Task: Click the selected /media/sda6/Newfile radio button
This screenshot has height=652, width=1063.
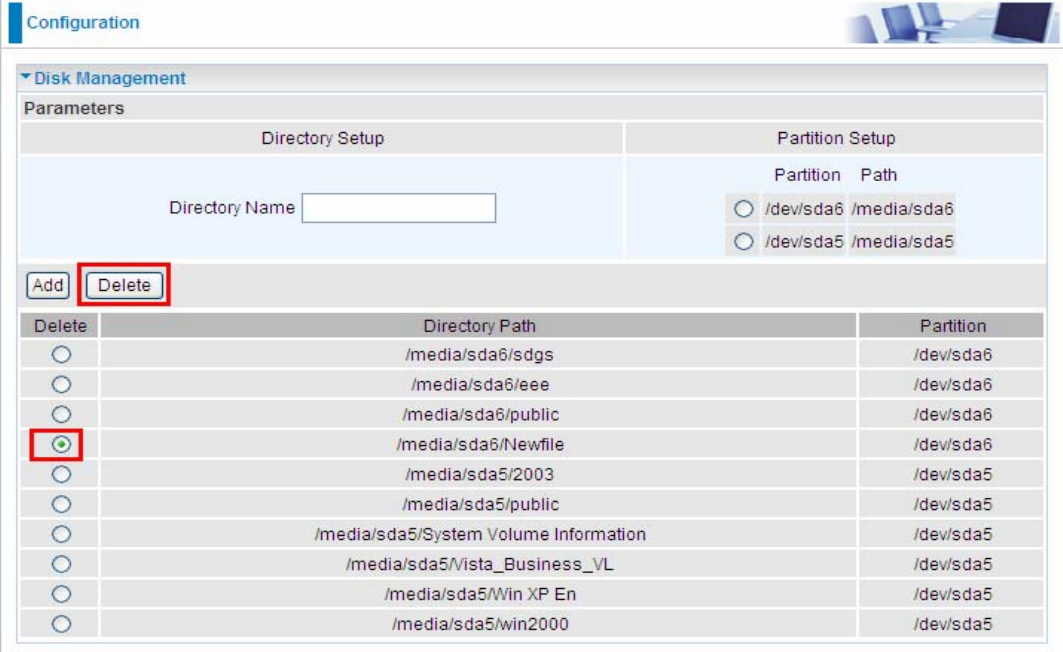Action: (x=62, y=444)
